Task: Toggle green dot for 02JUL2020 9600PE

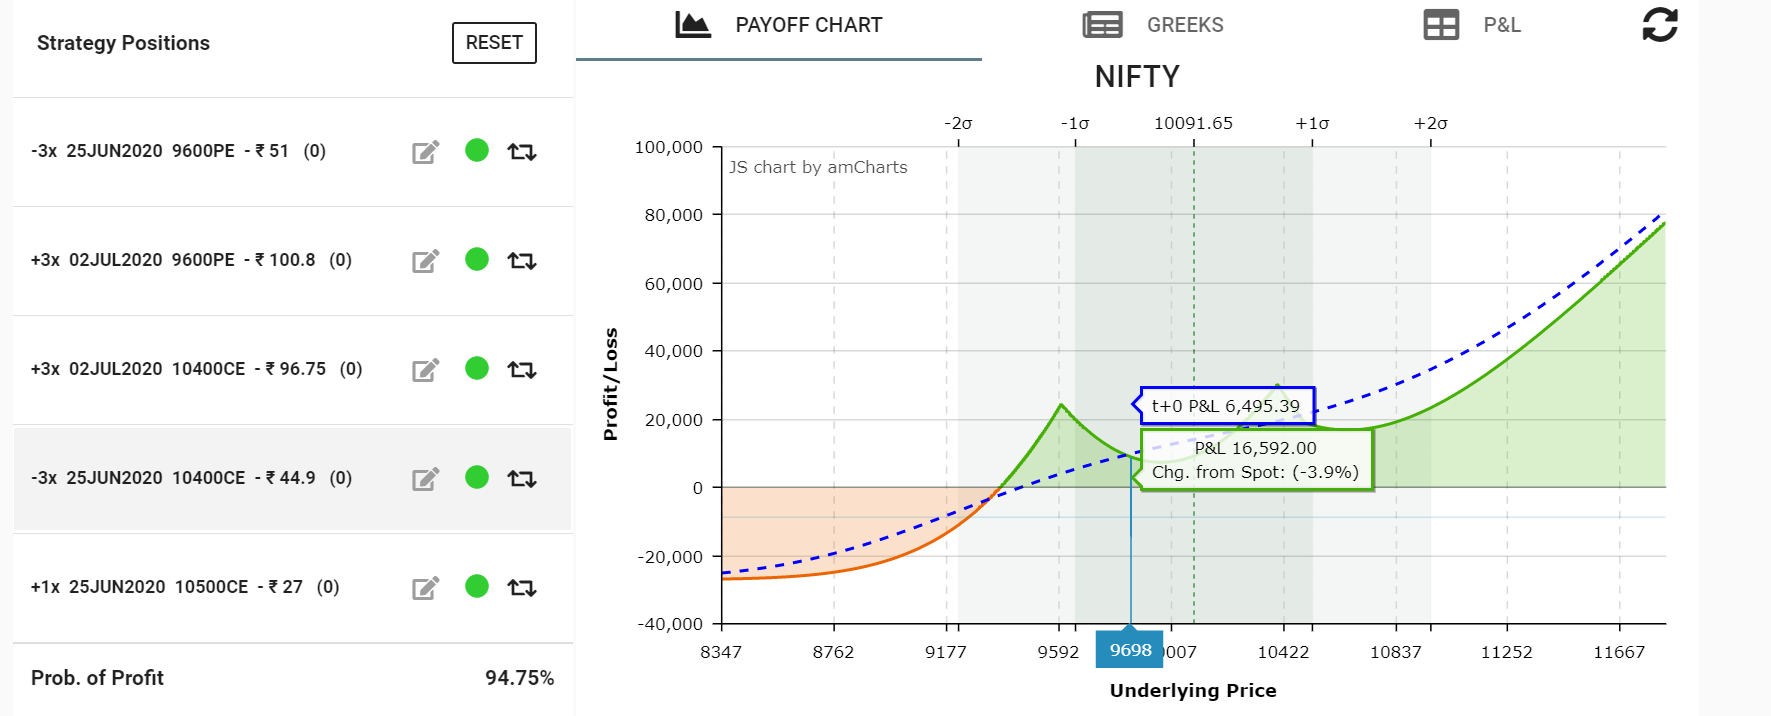Action: pos(477,259)
